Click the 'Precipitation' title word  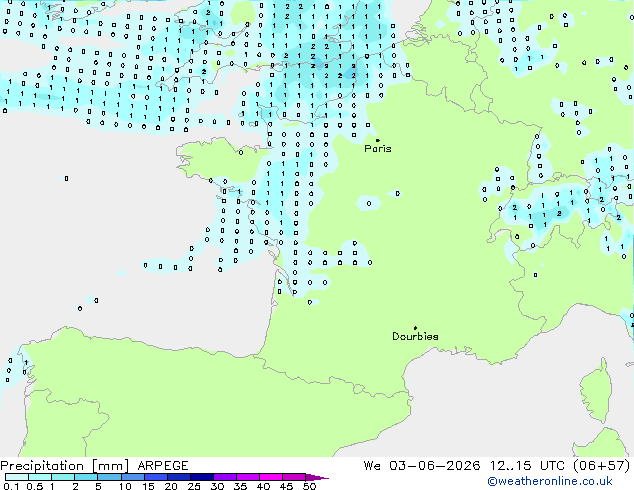pyautogui.click(x=42, y=466)
